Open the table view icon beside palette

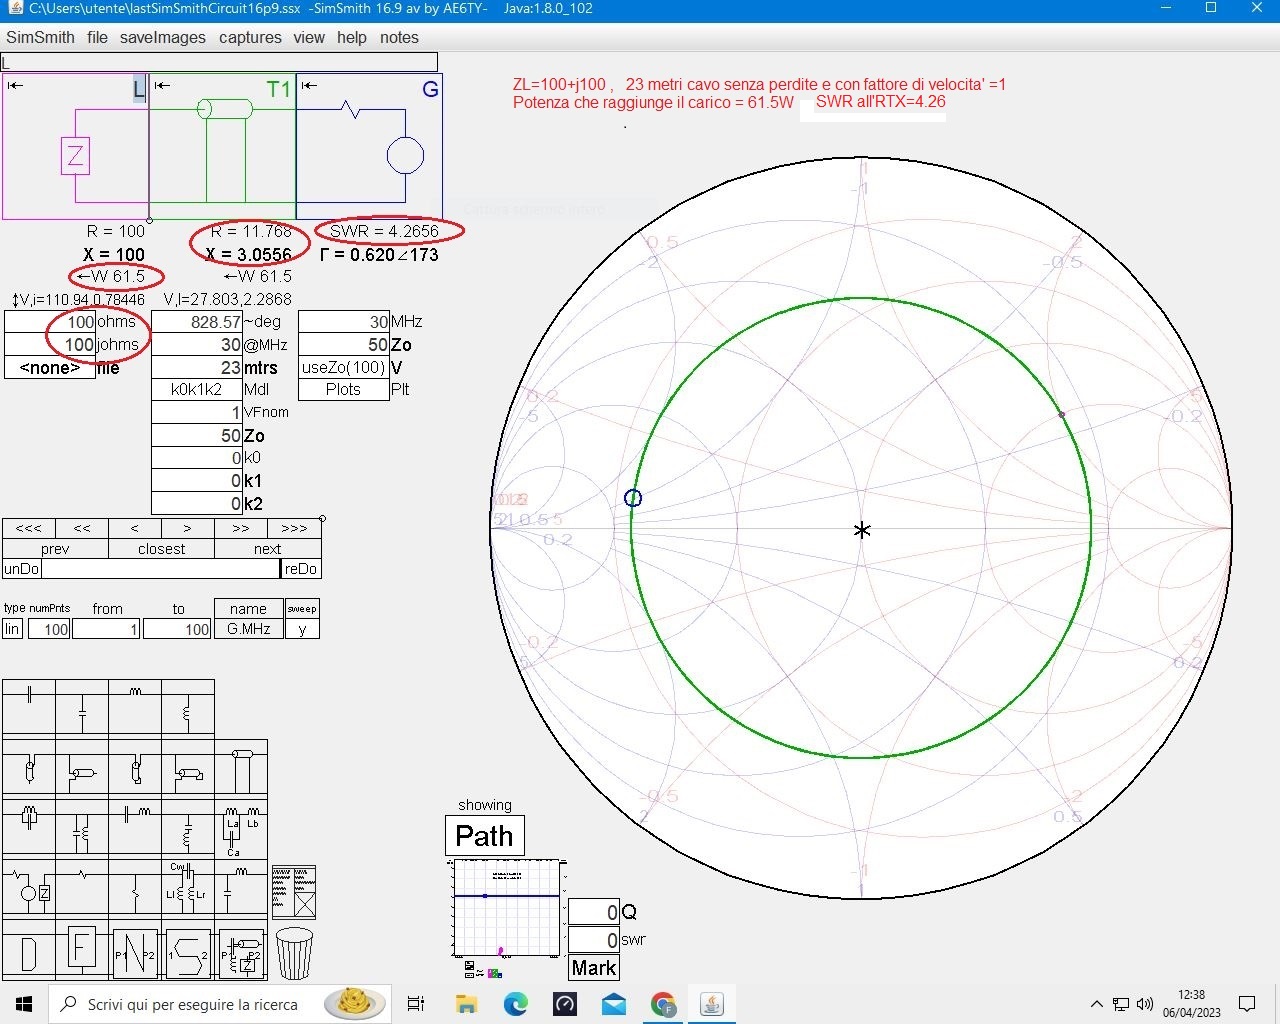pos(294,892)
